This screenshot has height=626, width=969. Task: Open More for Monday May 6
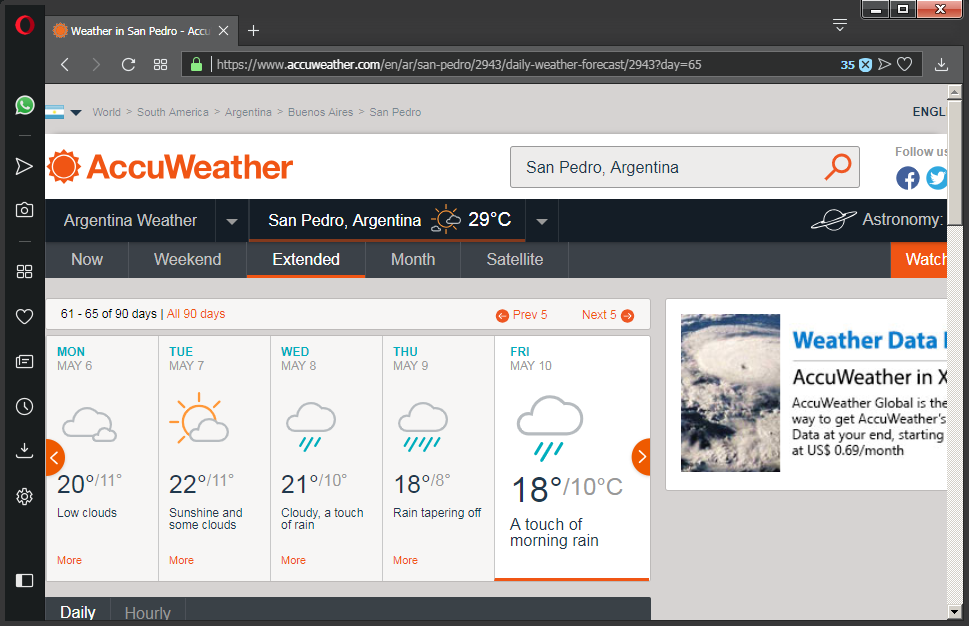point(69,560)
